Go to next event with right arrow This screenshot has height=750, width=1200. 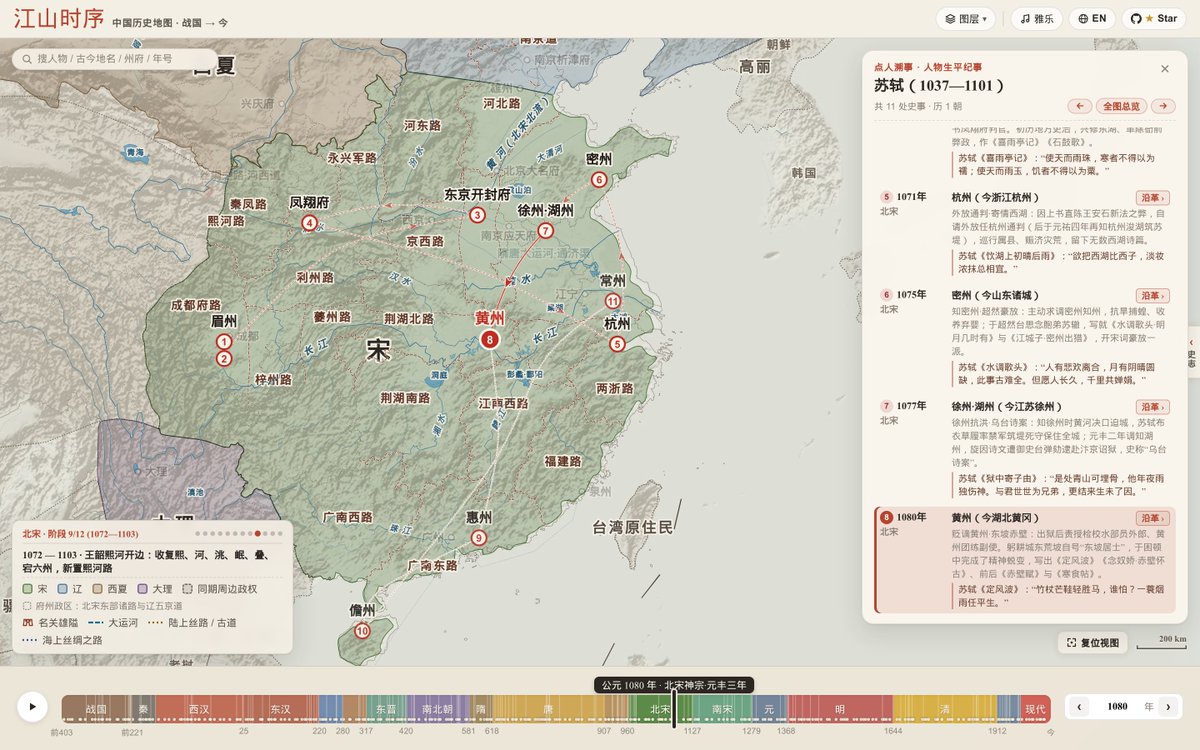1163,106
